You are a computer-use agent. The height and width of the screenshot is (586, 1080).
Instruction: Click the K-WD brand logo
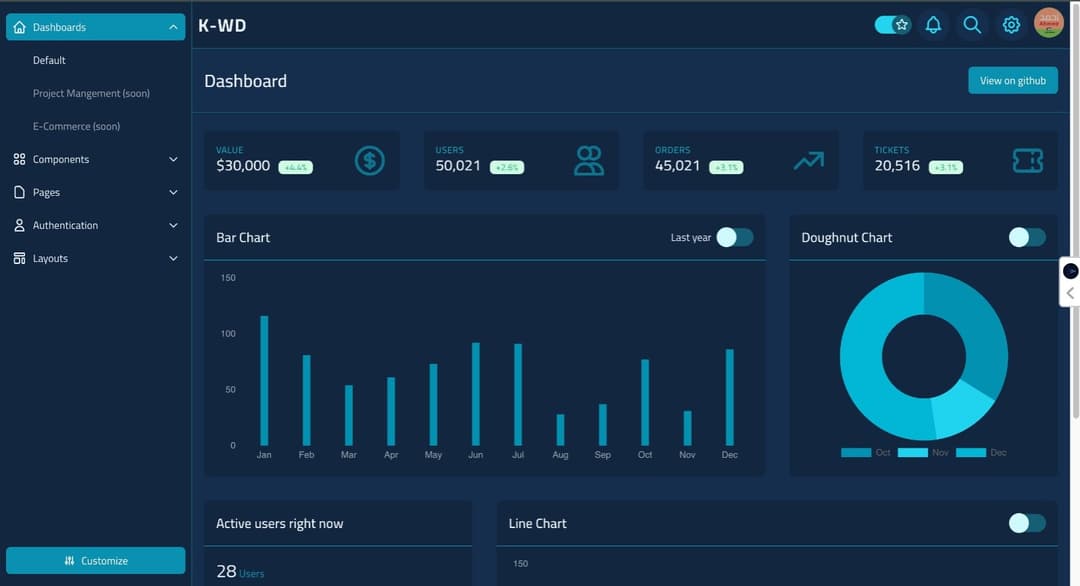point(222,25)
